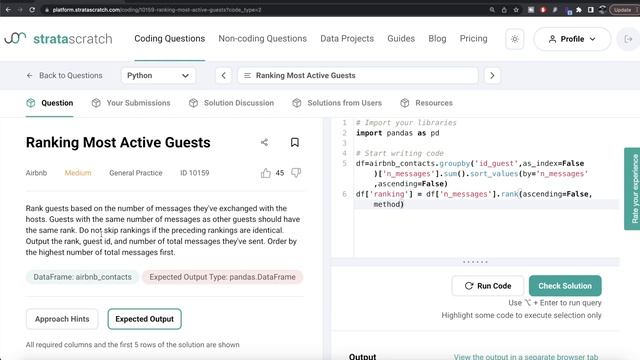Screen dimensions: 640x360
Task: Go to previous question chevron
Action: click(x=223, y=76)
